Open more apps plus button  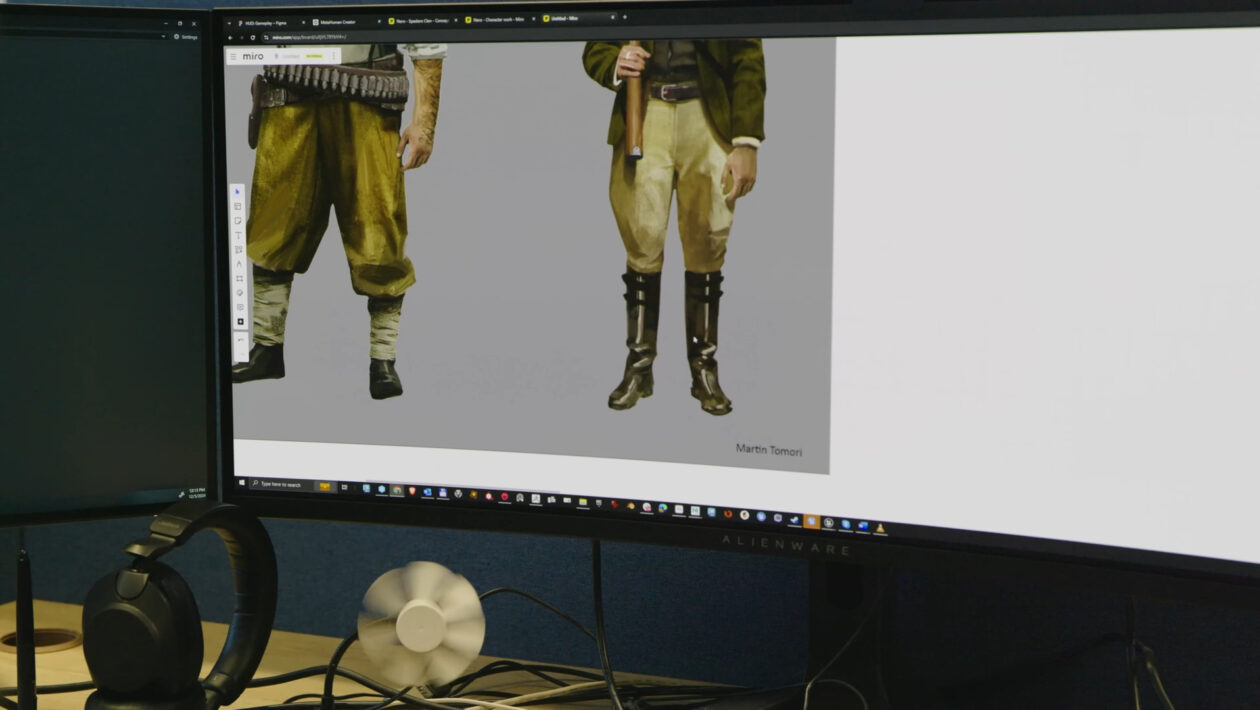click(240, 321)
